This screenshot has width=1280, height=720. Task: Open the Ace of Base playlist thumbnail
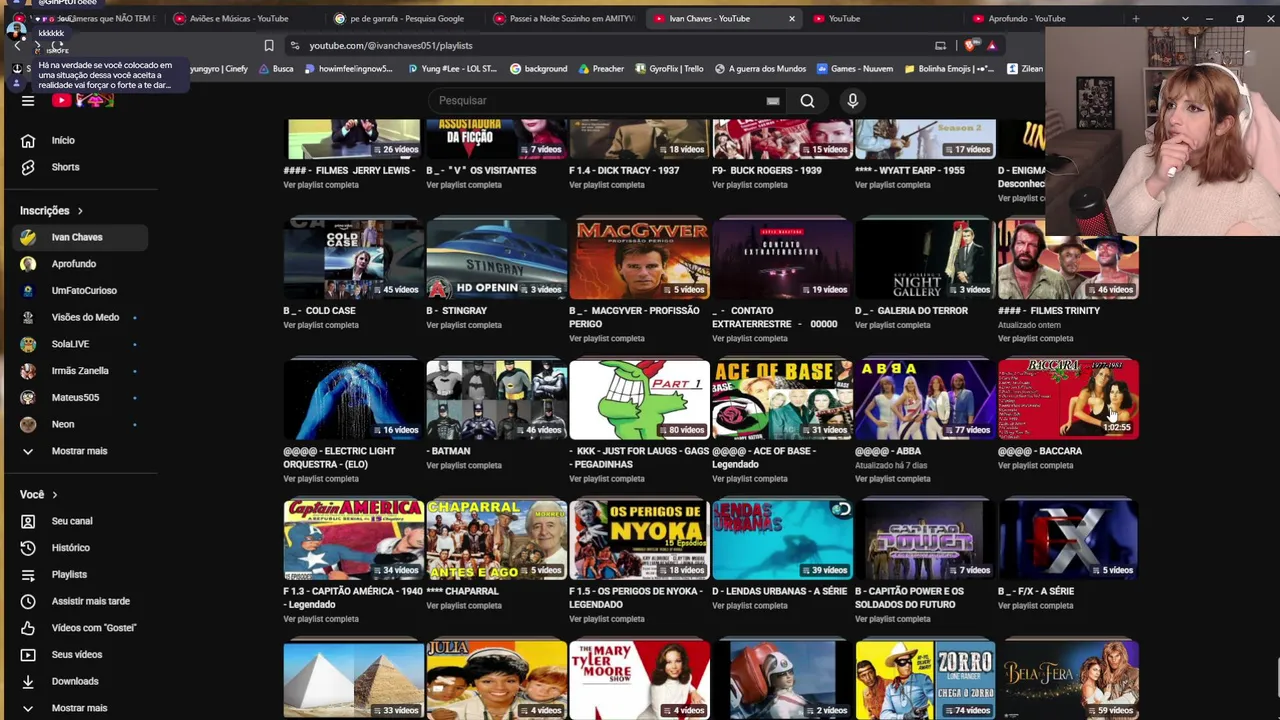(782, 399)
